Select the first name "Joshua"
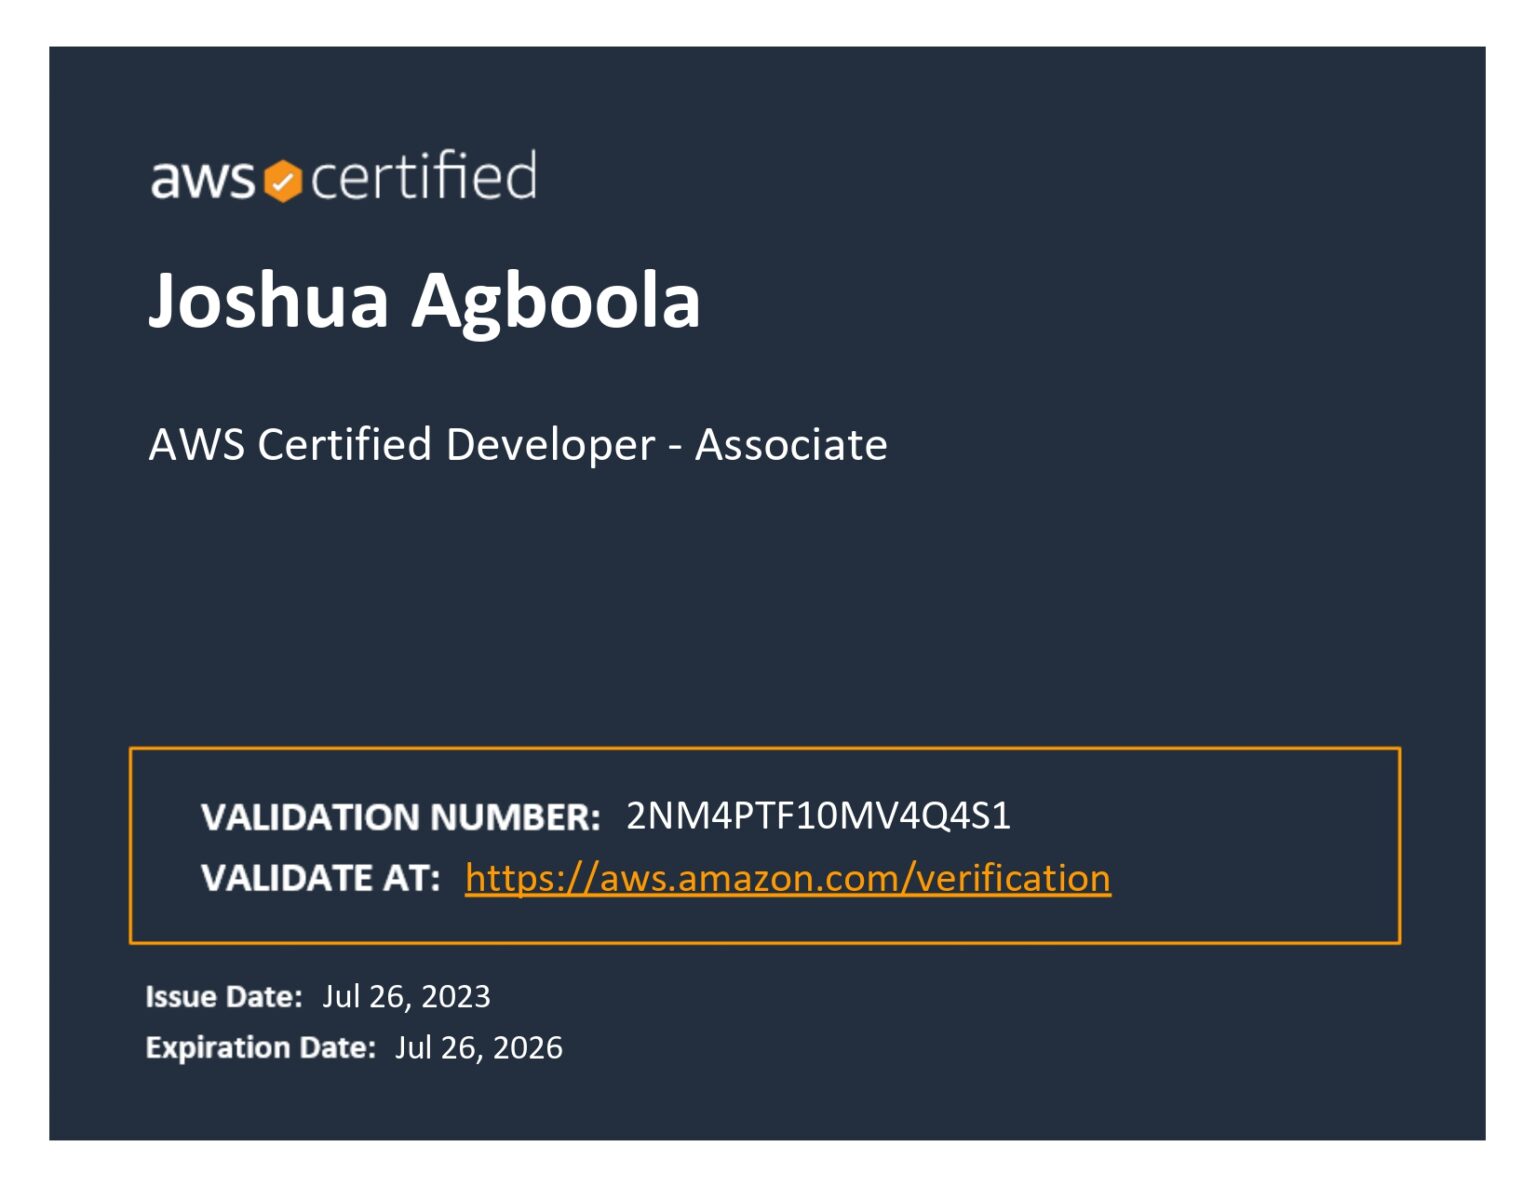The image size is (1536, 1187). 269,300
